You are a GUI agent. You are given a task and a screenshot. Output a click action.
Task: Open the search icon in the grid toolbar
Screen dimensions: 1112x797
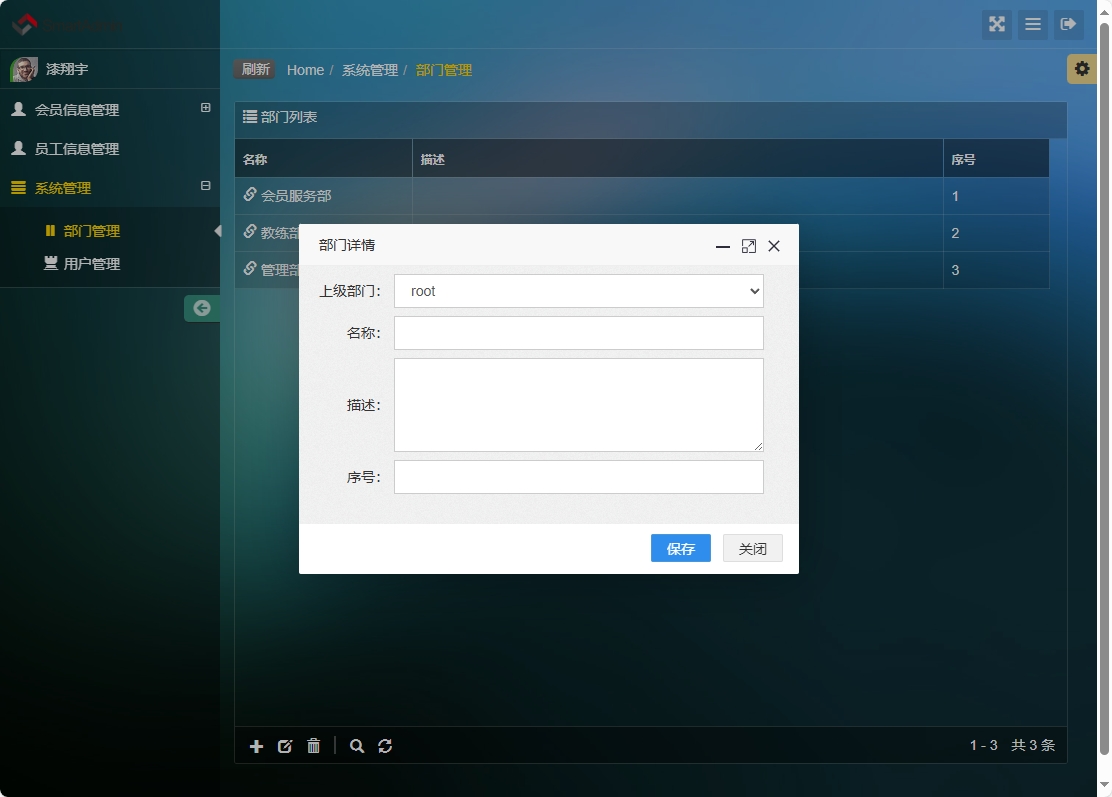tap(357, 745)
